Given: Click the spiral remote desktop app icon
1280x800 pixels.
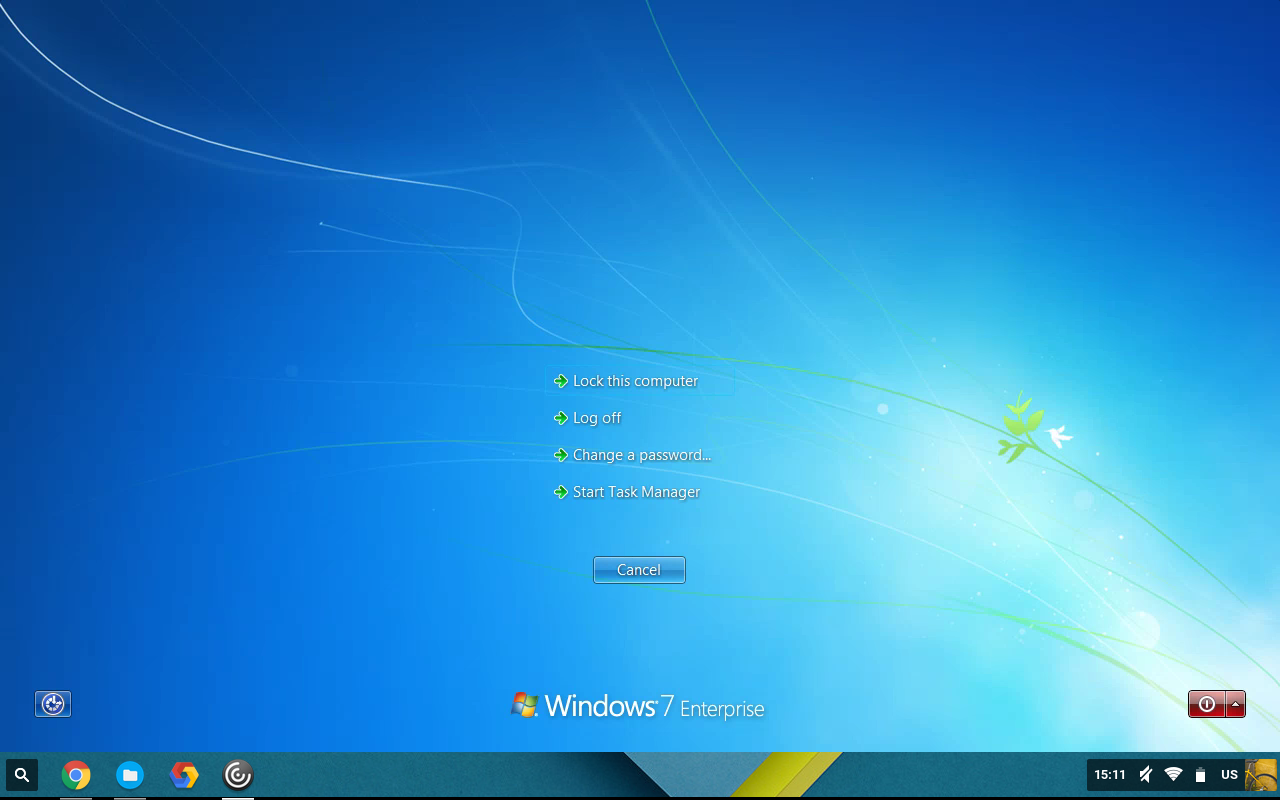Looking at the screenshot, I should pos(238,775).
